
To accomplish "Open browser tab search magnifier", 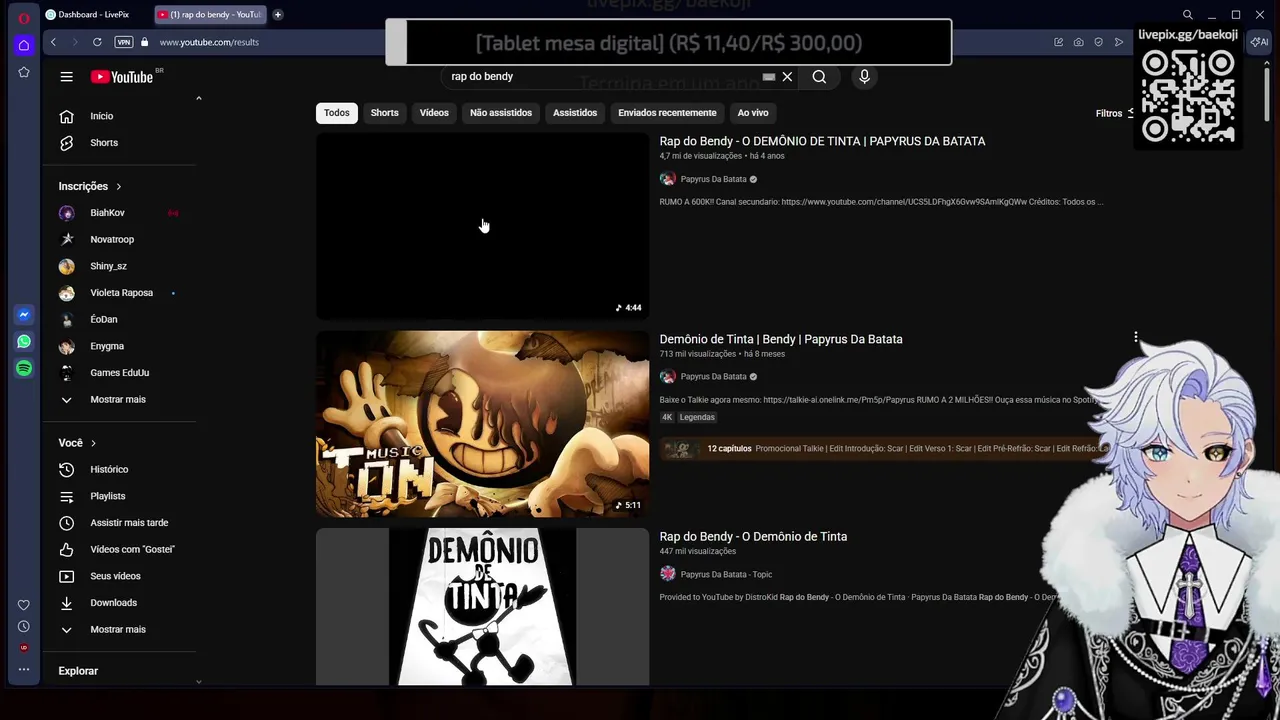I will [1187, 15].
